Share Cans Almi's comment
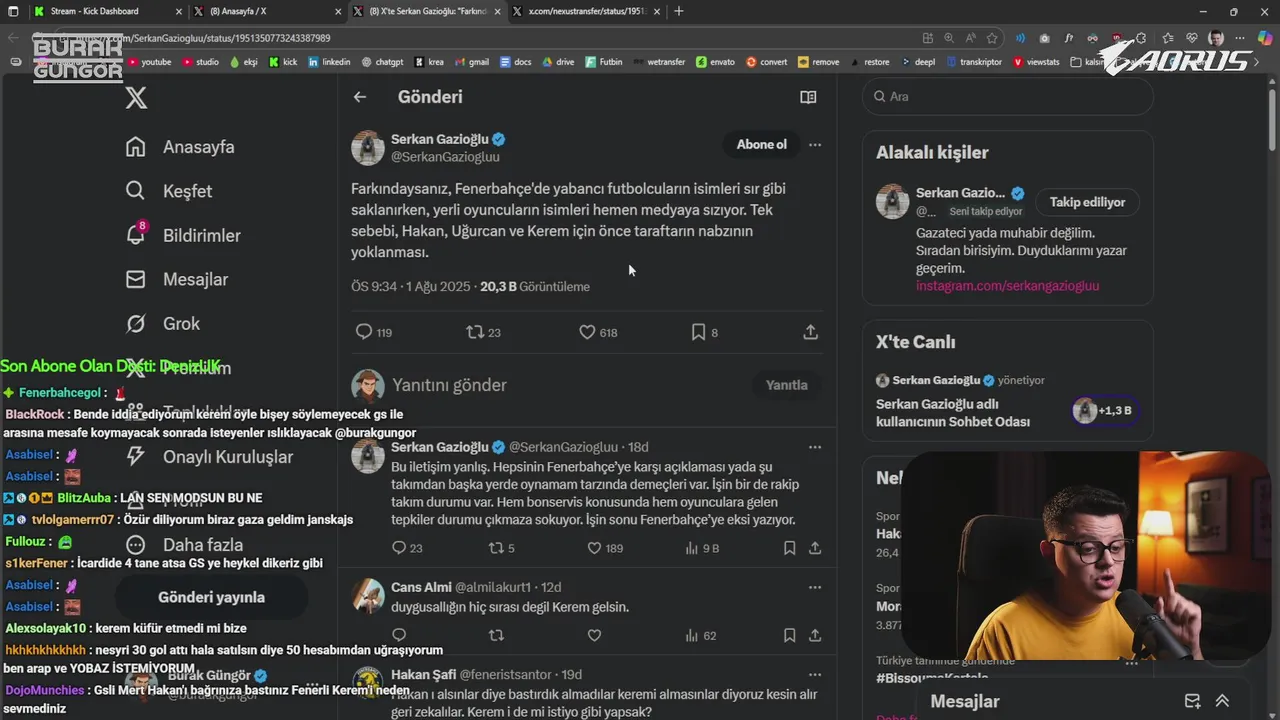The height and width of the screenshot is (720, 1280). point(815,635)
